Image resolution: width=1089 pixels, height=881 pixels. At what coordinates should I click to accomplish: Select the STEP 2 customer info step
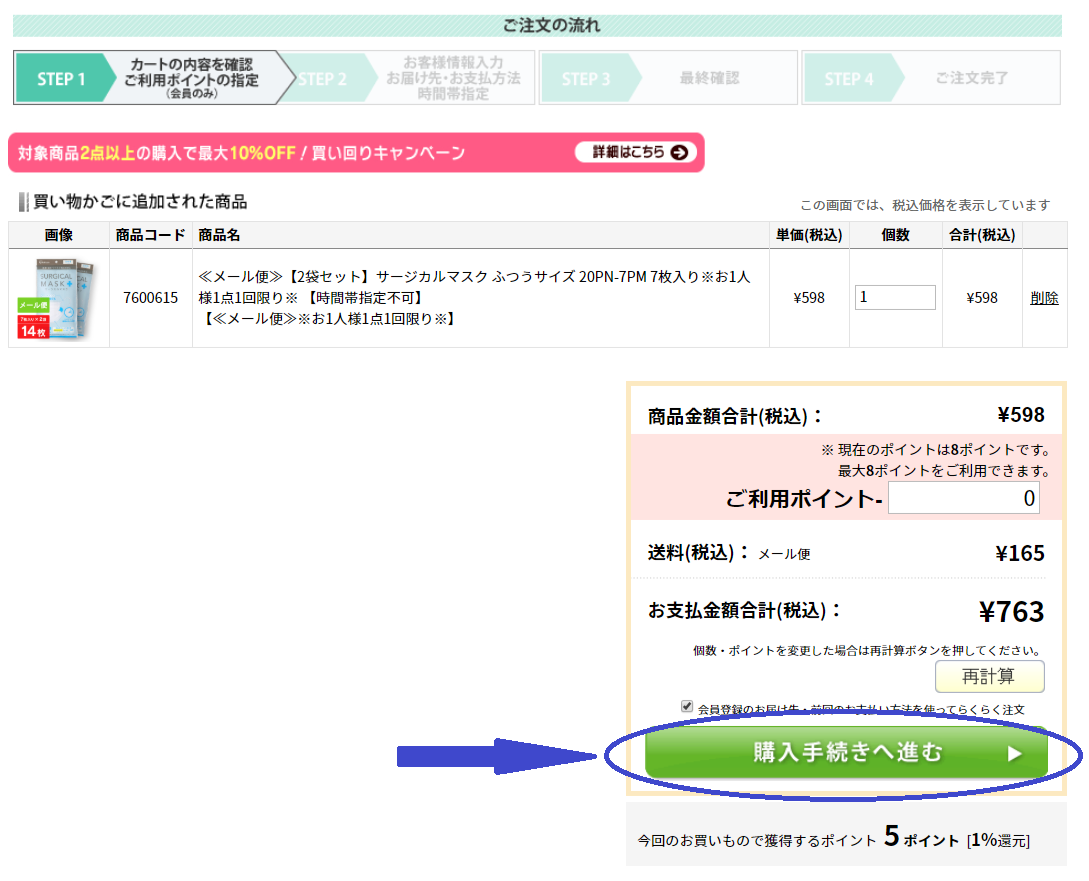coord(405,78)
